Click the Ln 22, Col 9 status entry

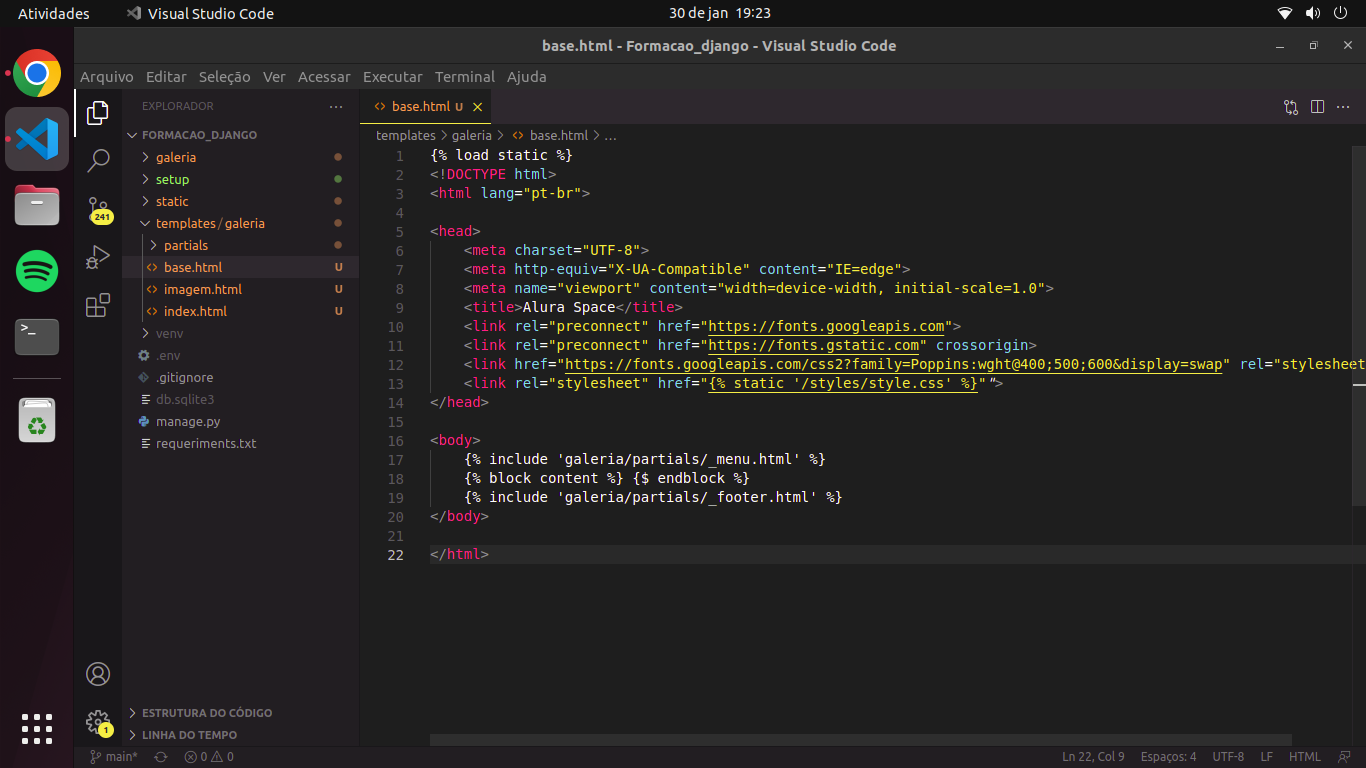(1093, 757)
